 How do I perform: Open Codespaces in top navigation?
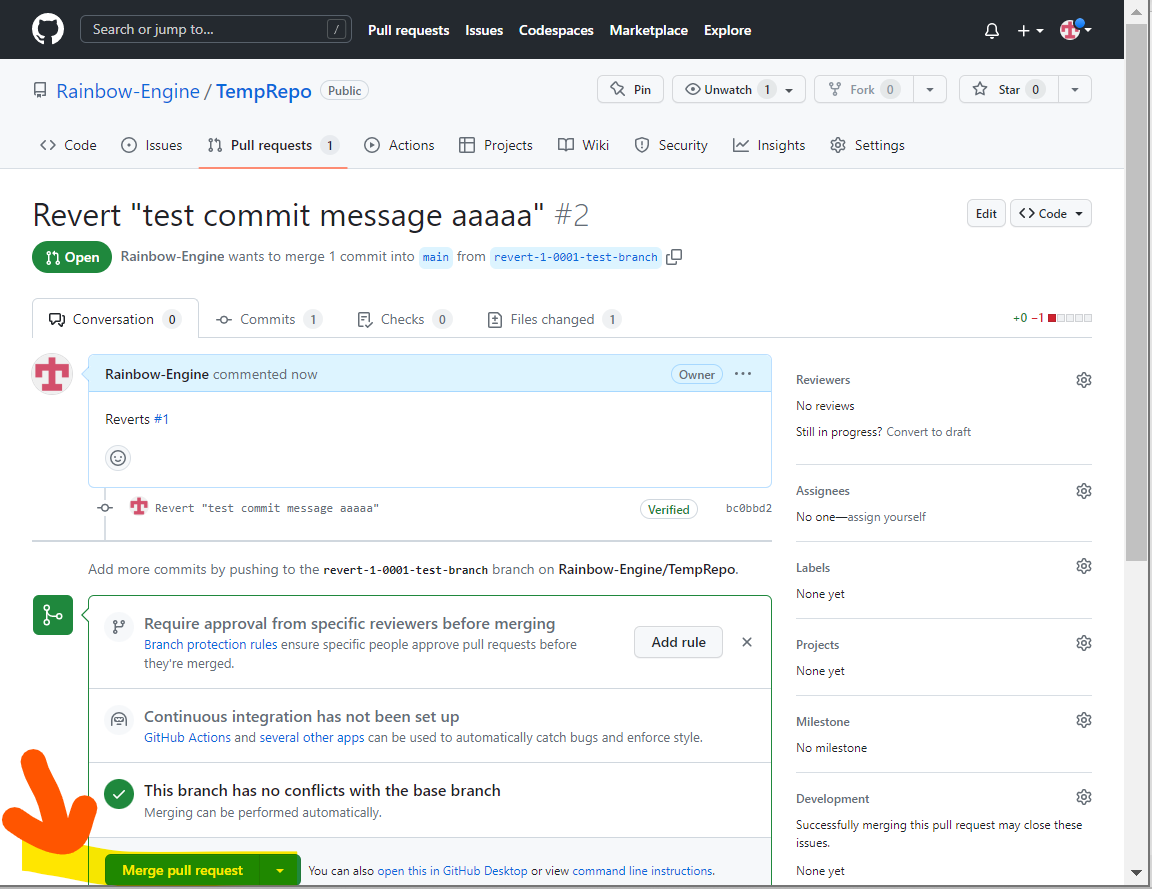click(x=556, y=30)
